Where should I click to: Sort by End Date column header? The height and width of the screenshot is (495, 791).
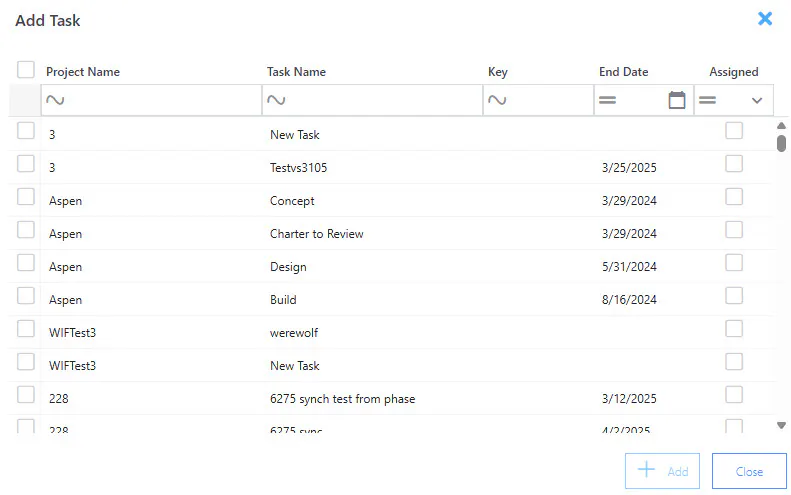(624, 72)
